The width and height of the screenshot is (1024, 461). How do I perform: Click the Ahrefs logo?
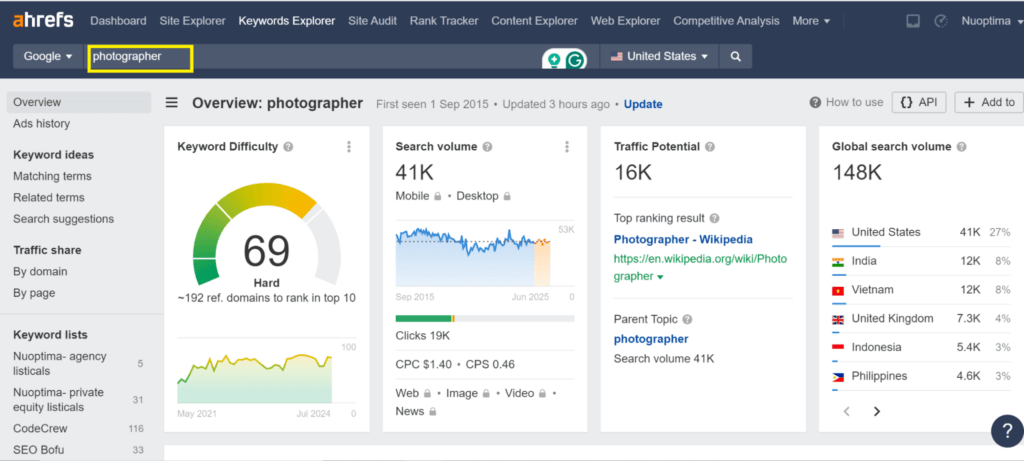(43, 20)
